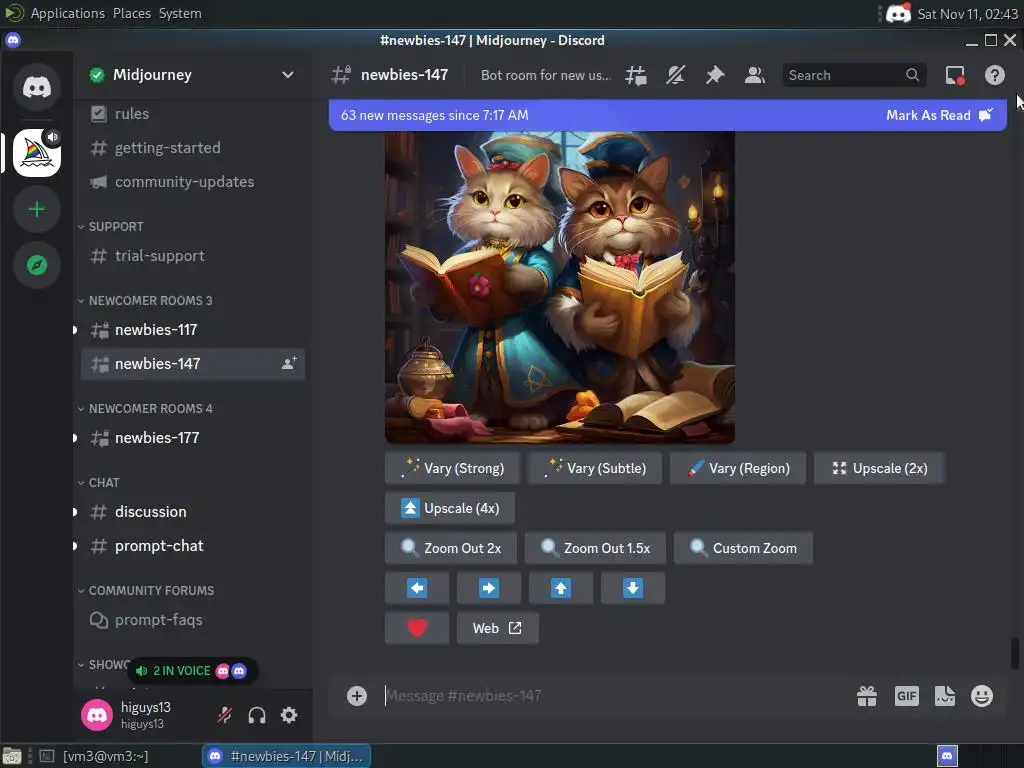This screenshot has height=768, width=1024.
Task: Click the Vary (Region) button
Action: [737, 468]
